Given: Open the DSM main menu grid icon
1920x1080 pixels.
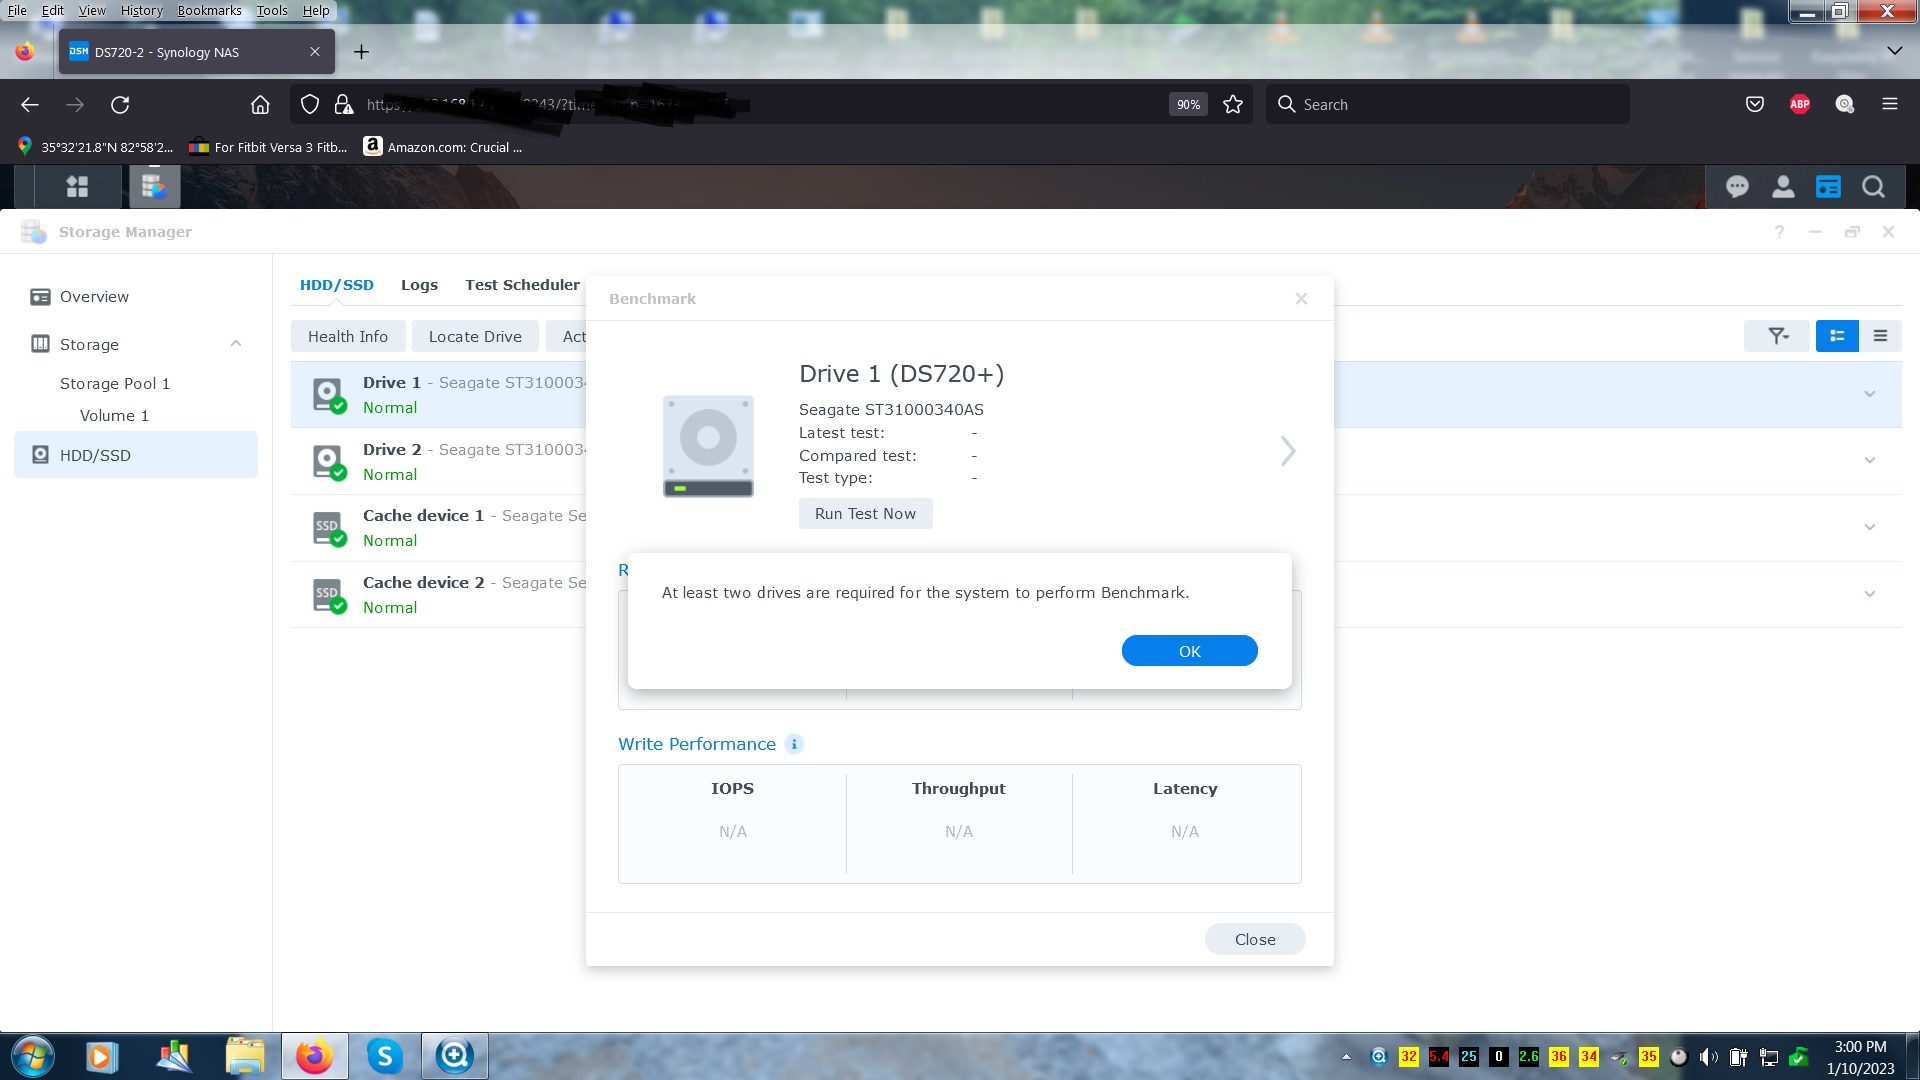Looking at the screenshot, I should coord(77,186).
